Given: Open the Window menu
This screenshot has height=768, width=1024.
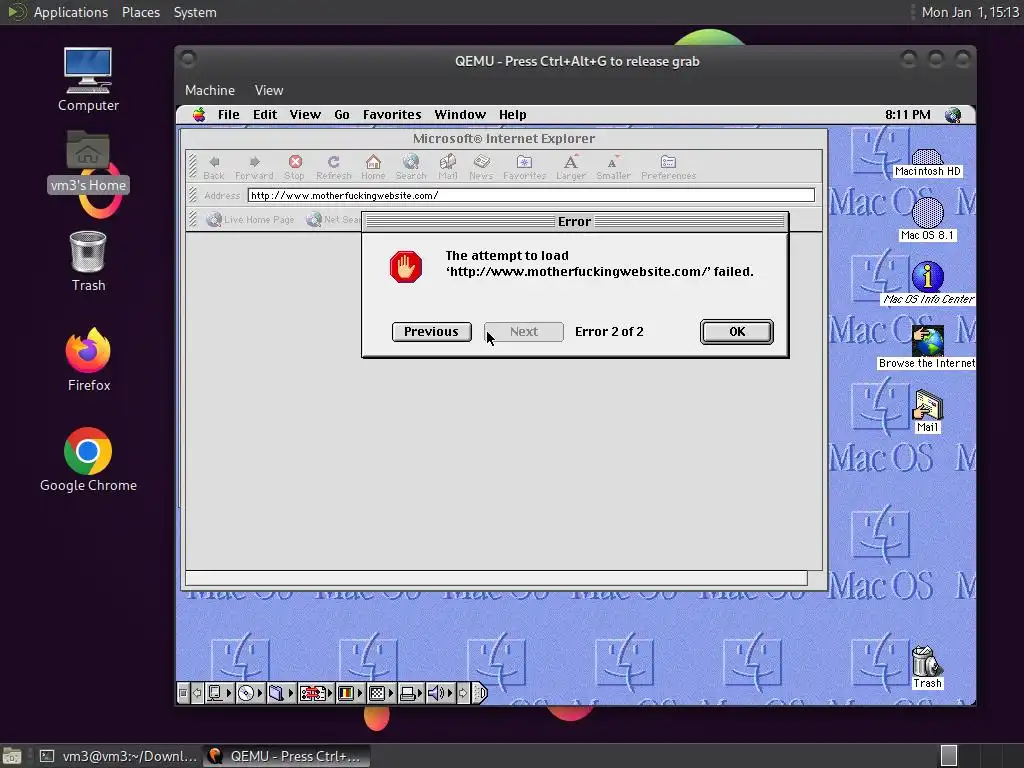Looking at the screenshot, I should tap(460, 115).
